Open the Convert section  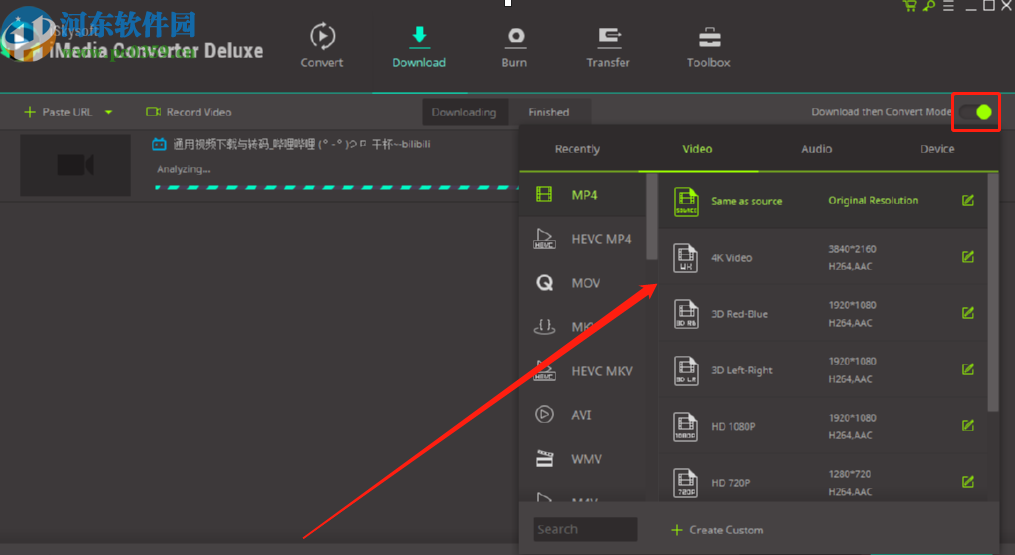point(322,45)
